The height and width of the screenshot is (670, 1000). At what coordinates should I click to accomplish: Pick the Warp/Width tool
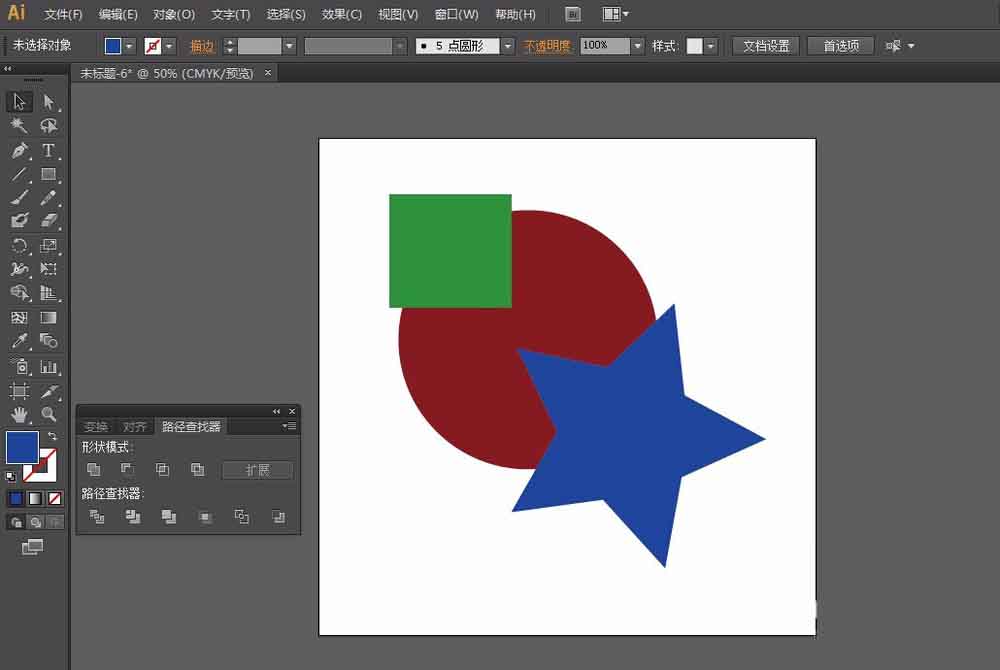tap(19, 269)
